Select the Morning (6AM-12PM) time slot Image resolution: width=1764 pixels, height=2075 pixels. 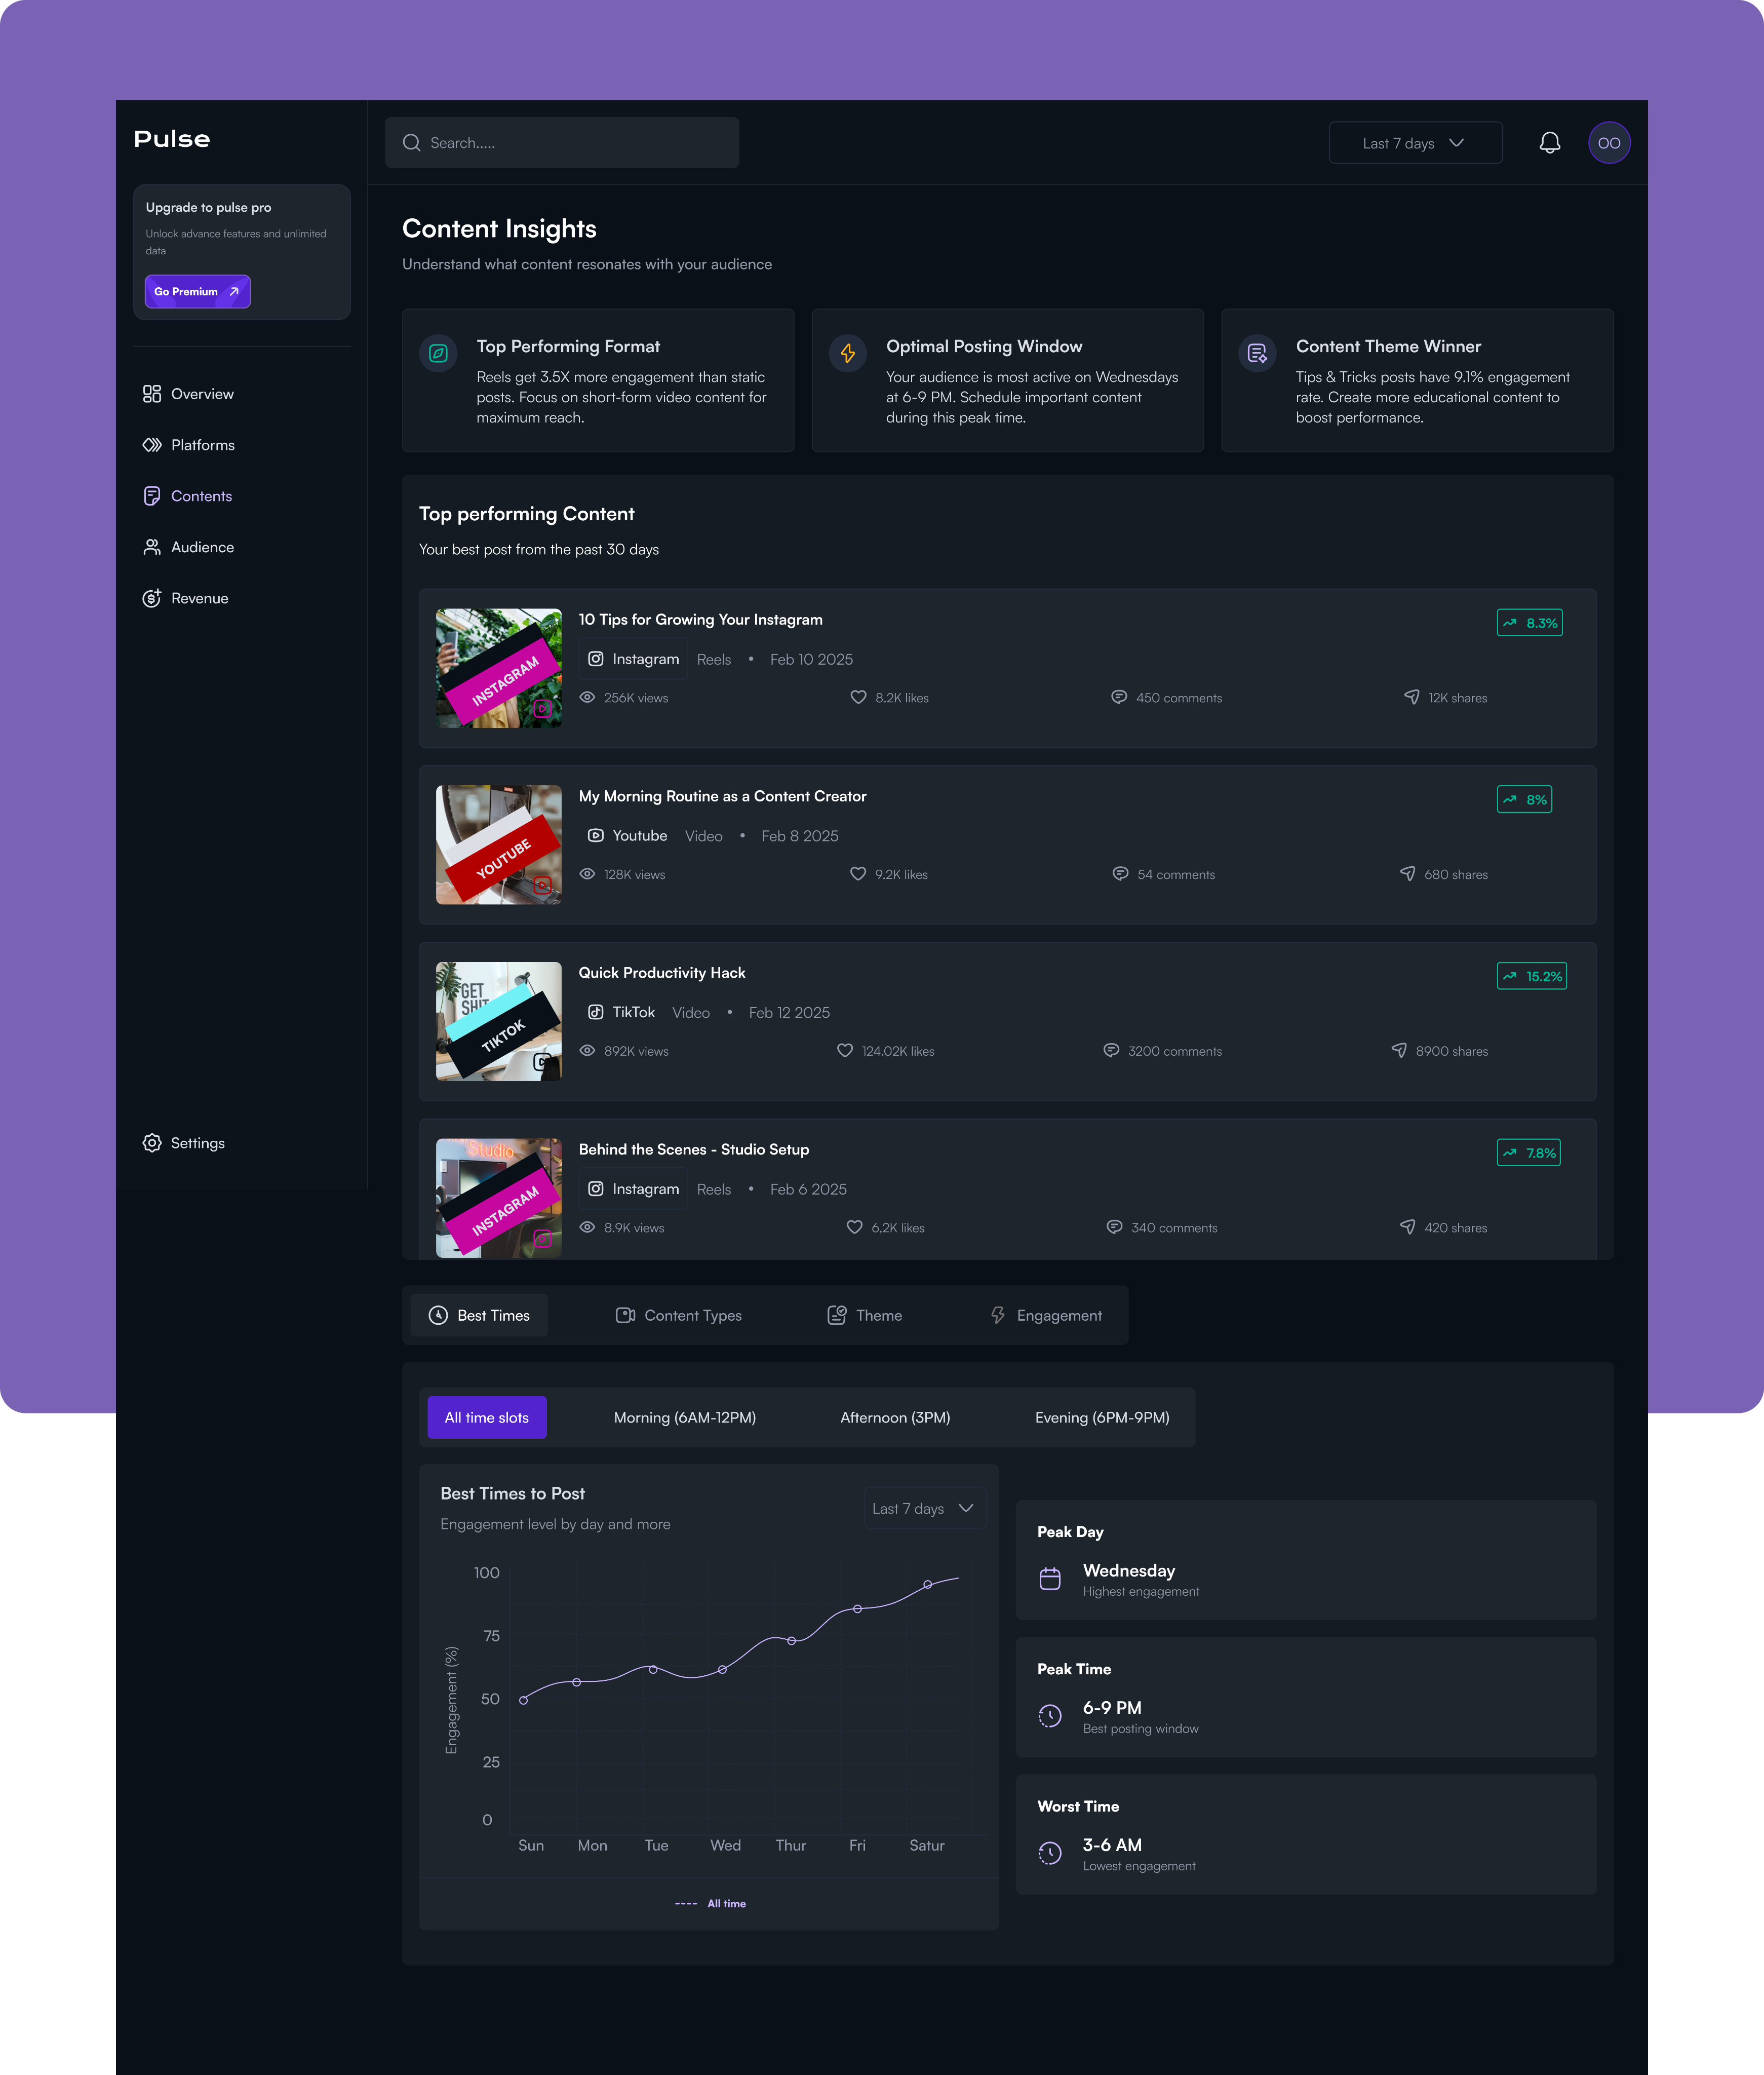point(685,1417)
